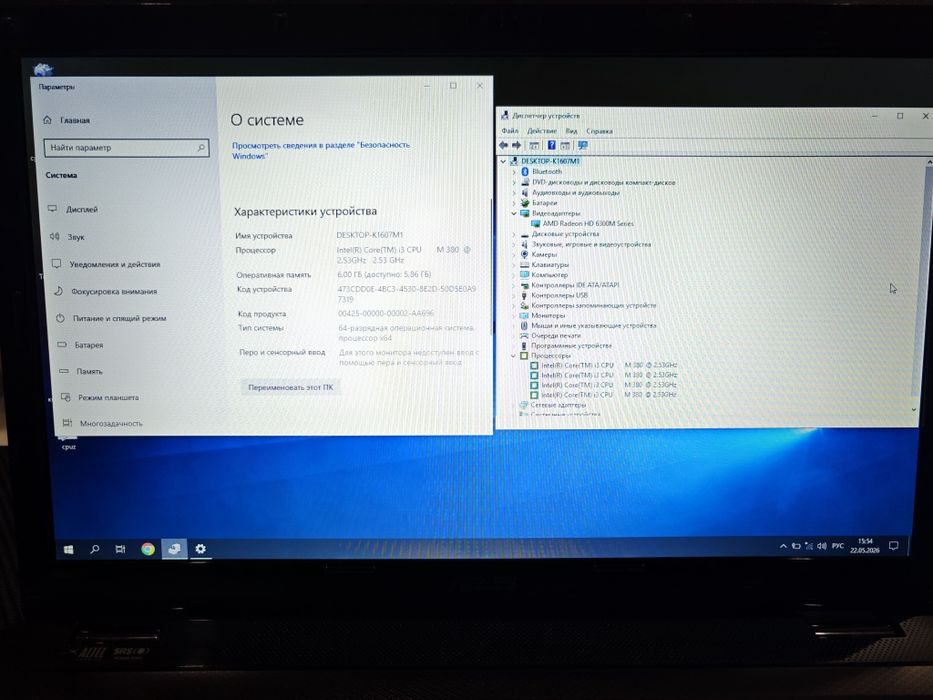Image resolution: width=933 pixels, height=700 pixels.
Task: Open the Безопасность Windows details link
Action: 321,150
